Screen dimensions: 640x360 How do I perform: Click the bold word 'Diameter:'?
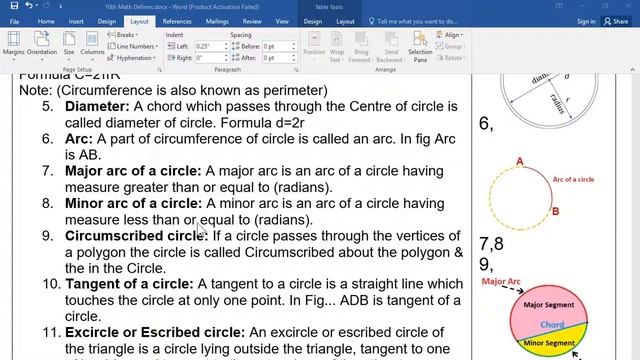(x=97, y=106)
